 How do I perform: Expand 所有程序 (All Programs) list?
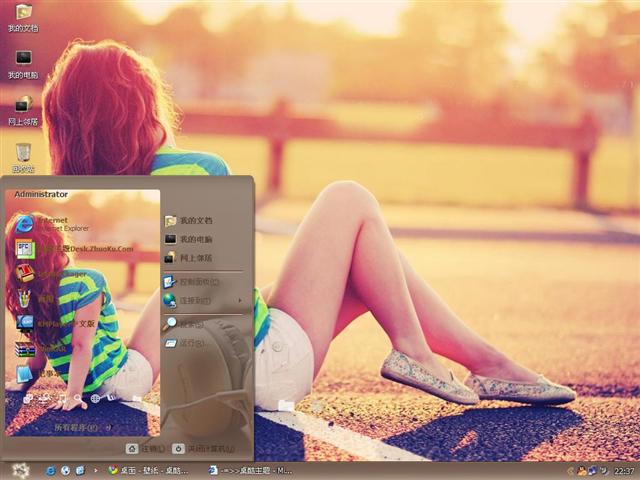(76, 427)
